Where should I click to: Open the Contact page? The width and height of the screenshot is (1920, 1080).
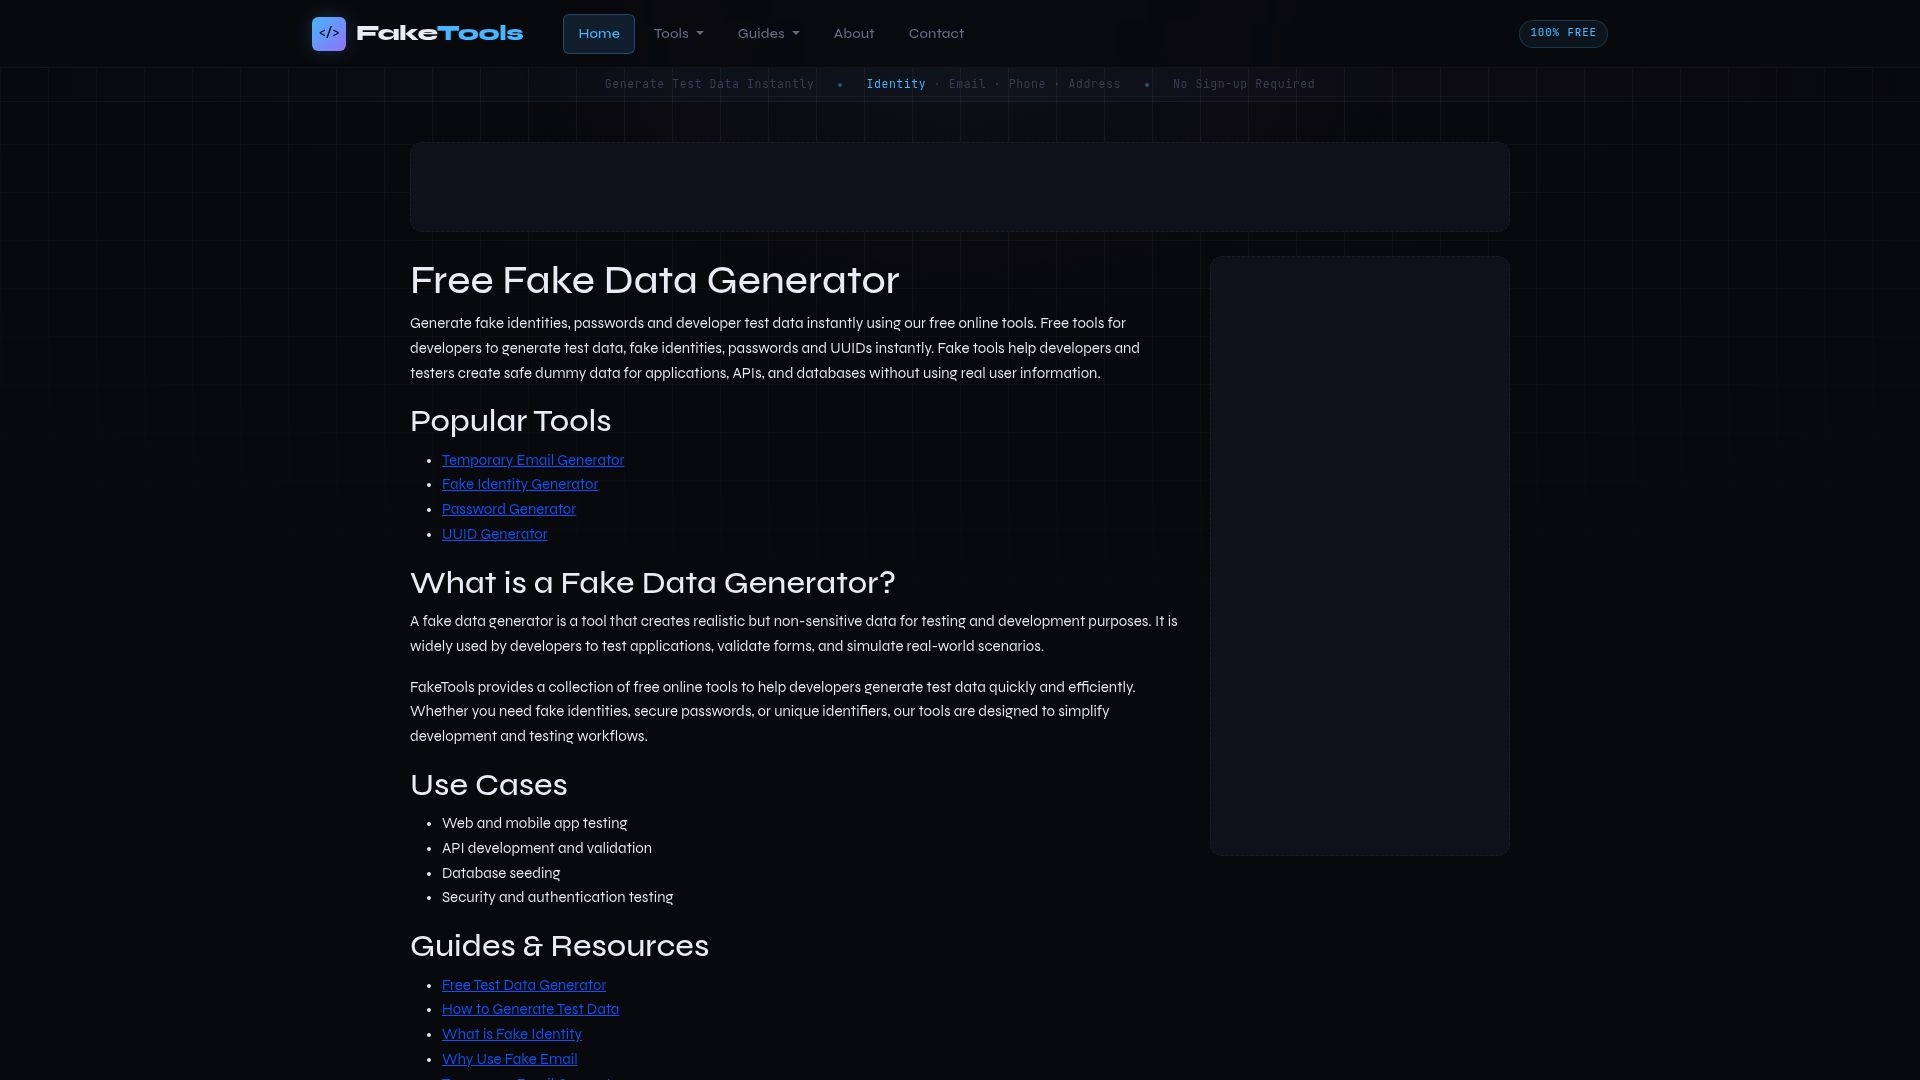coord(936,34)
